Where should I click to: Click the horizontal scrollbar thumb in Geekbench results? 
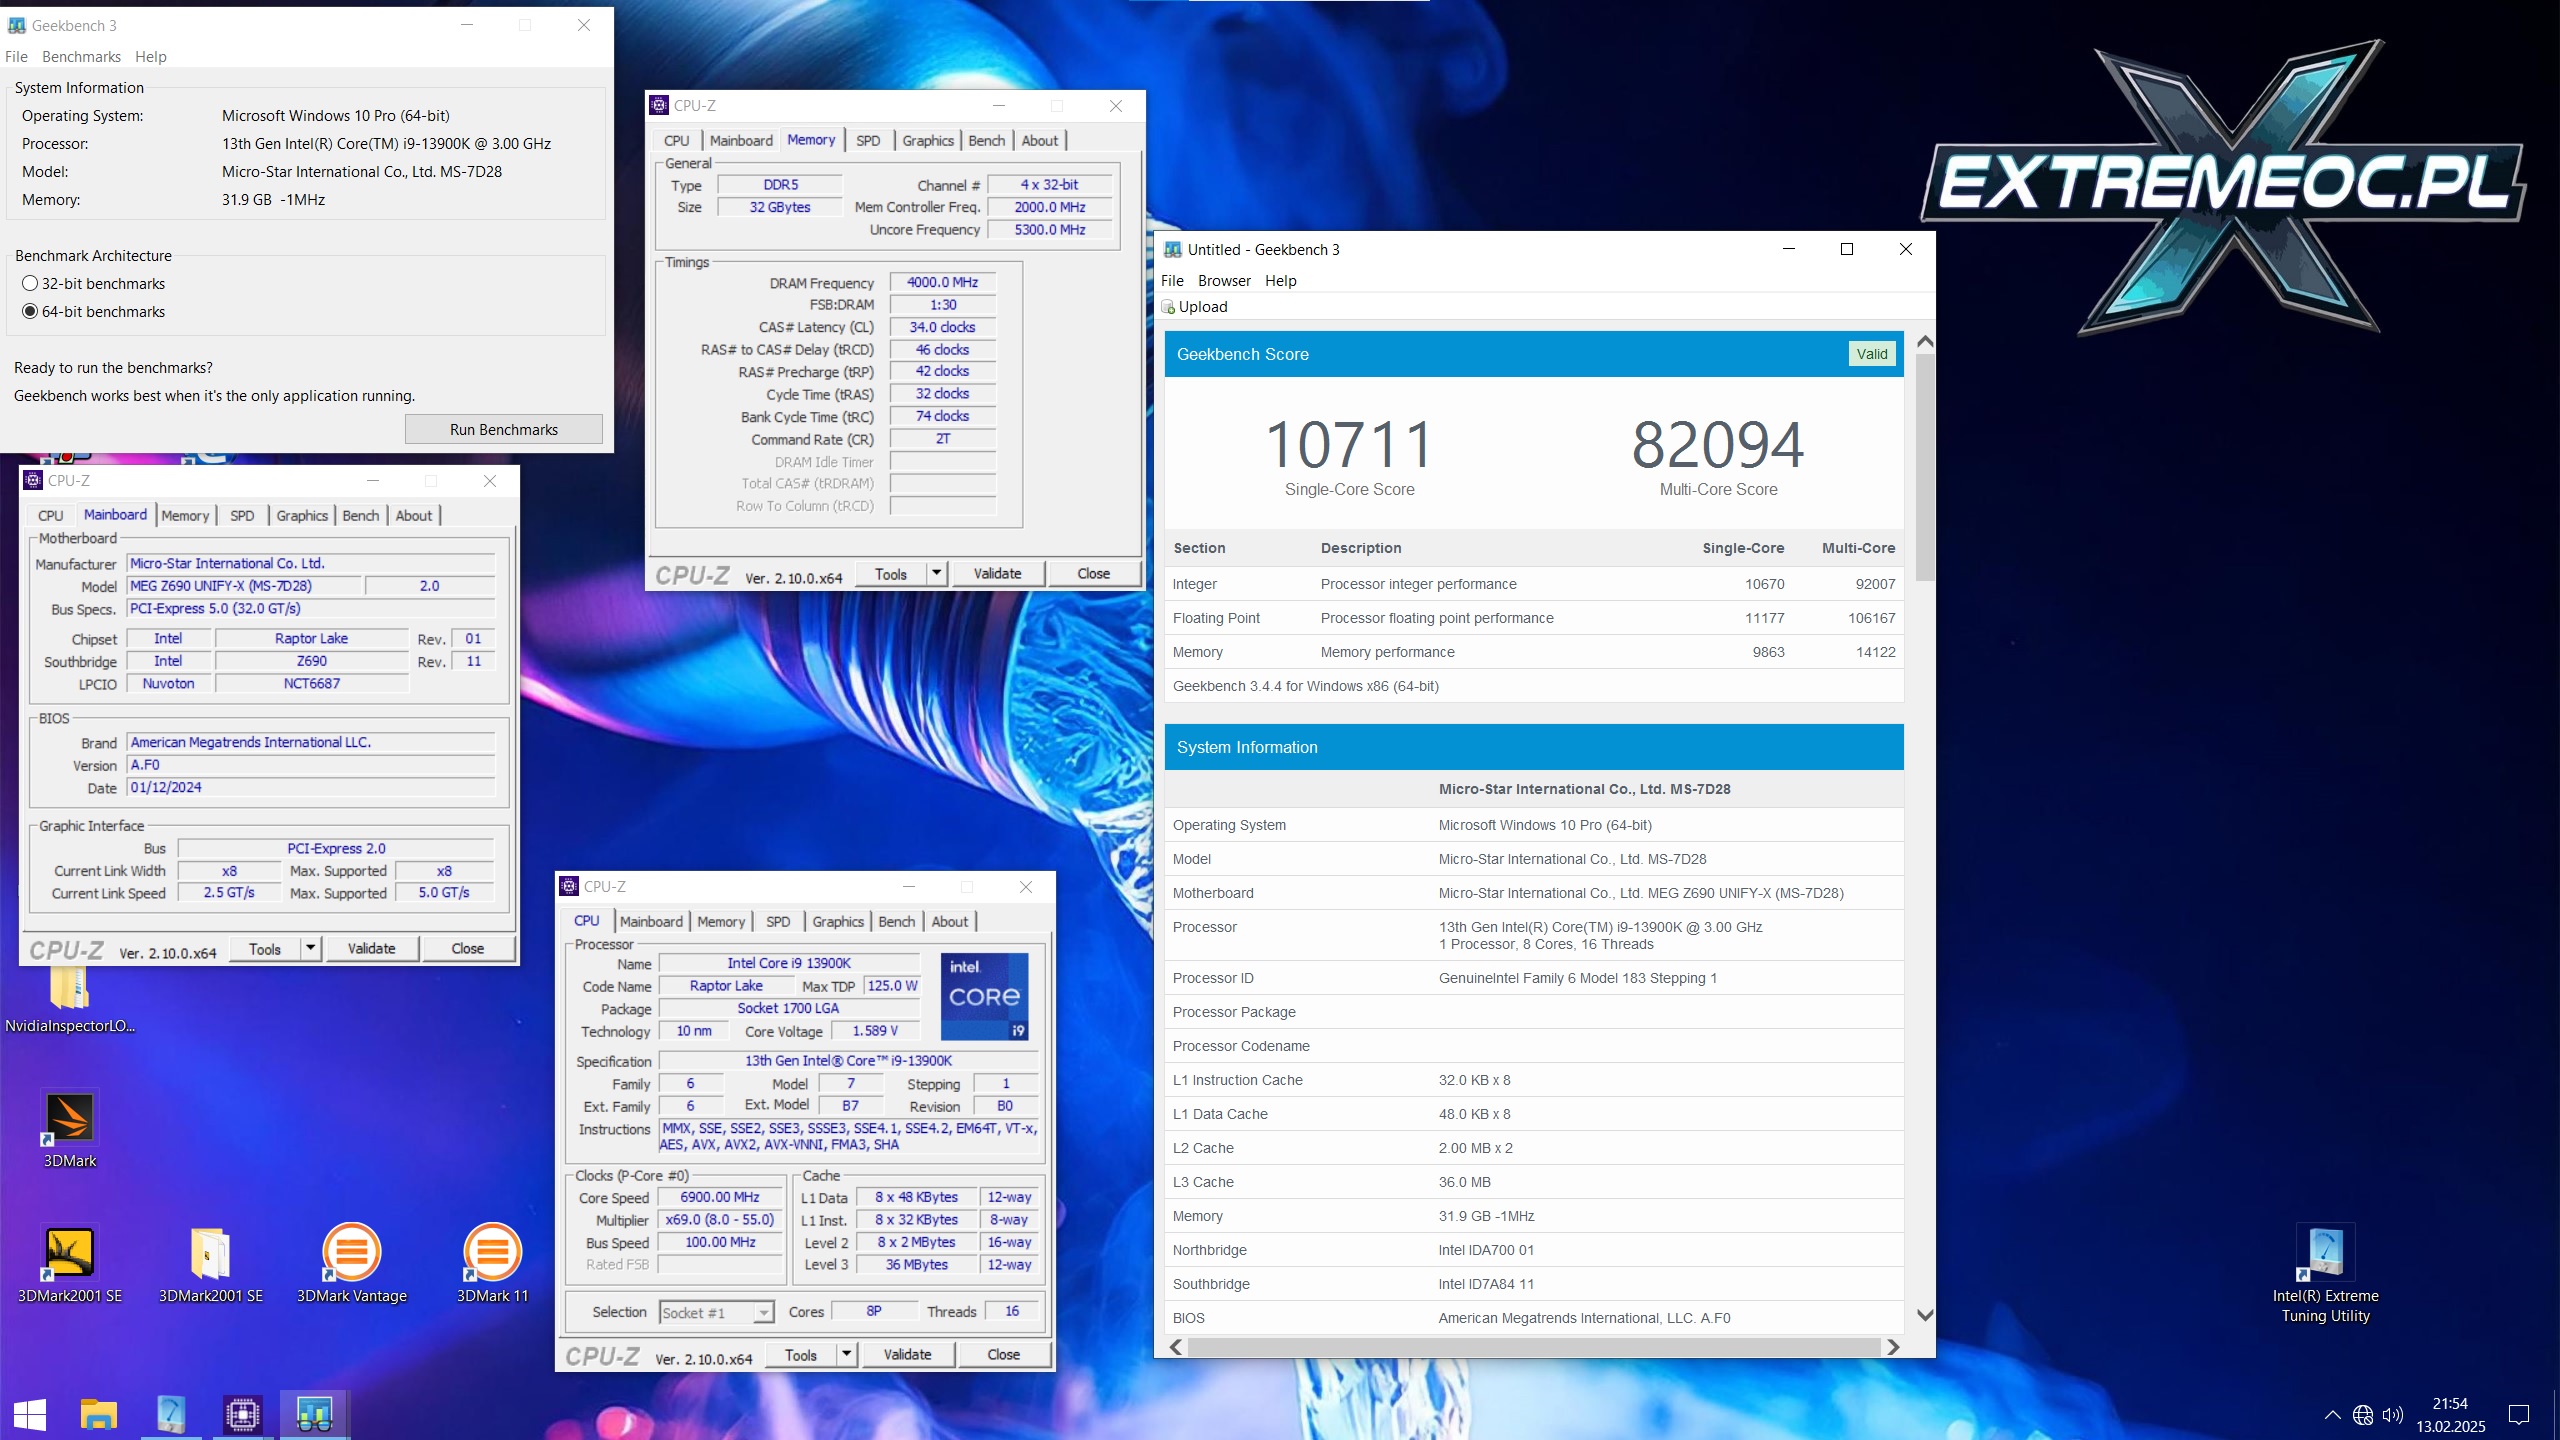(1534, 1347)
